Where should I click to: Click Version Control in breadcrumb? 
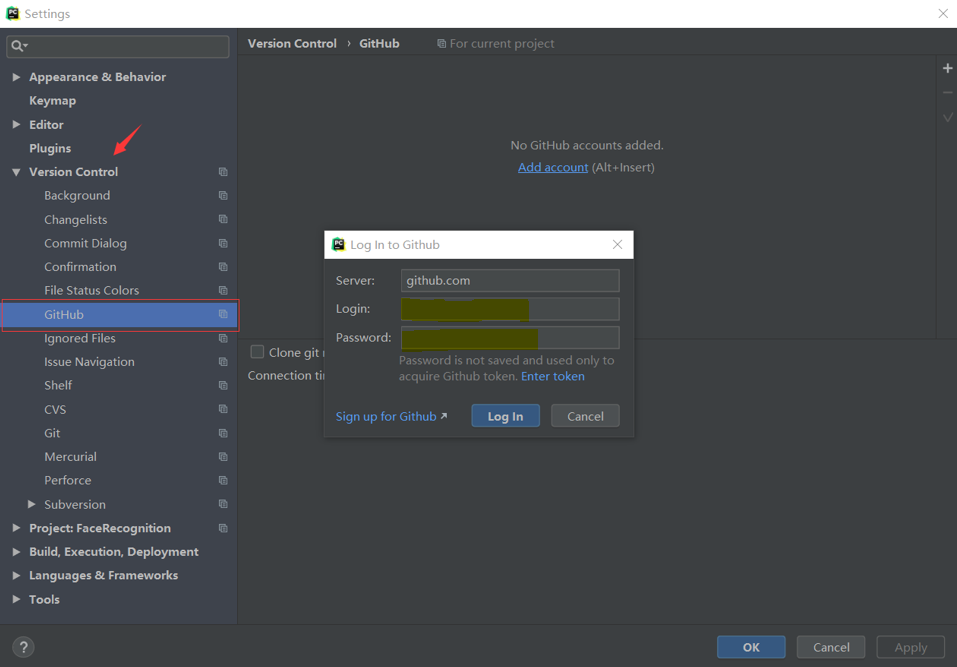coord(292,43)
